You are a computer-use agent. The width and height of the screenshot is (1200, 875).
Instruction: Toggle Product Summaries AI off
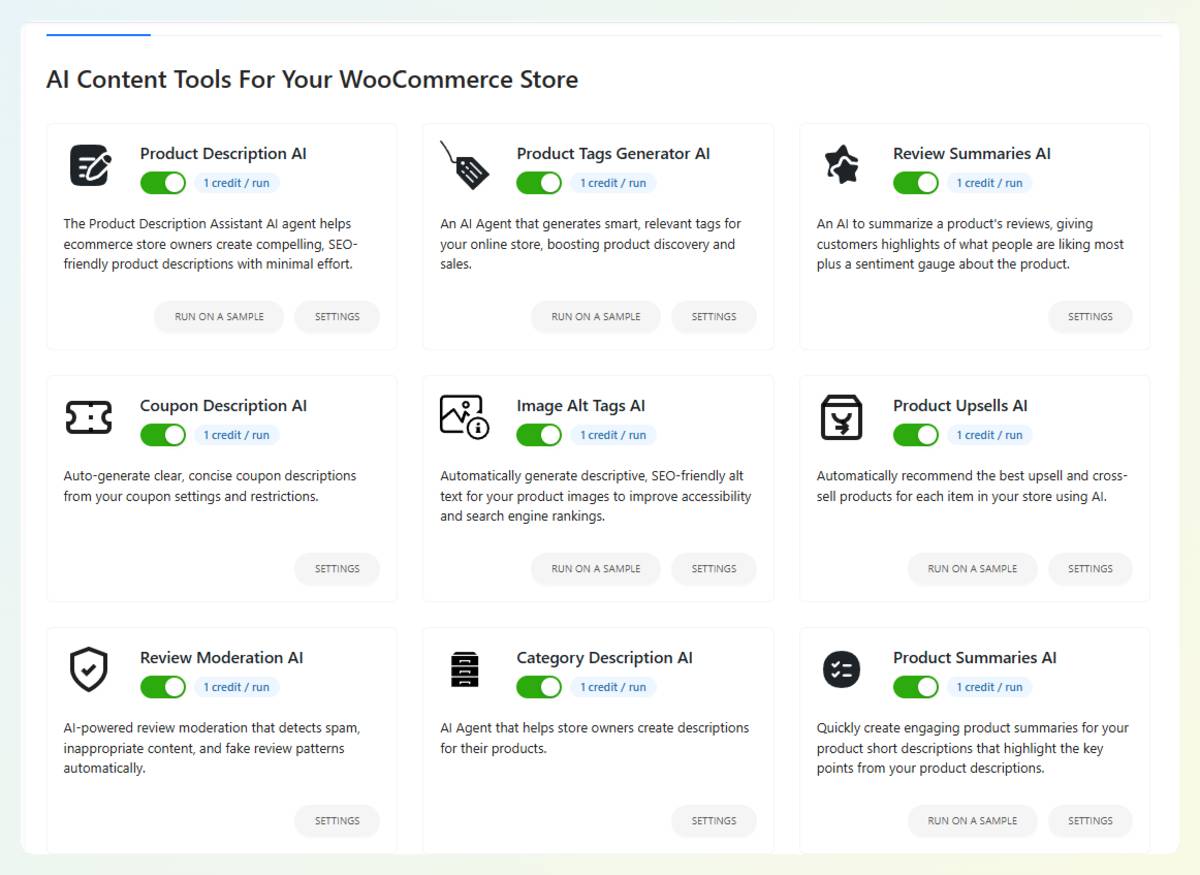point(916,687)
